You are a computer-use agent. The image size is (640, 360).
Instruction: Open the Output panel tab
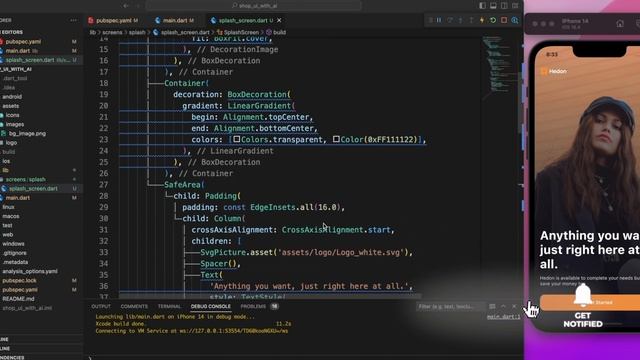101,306
